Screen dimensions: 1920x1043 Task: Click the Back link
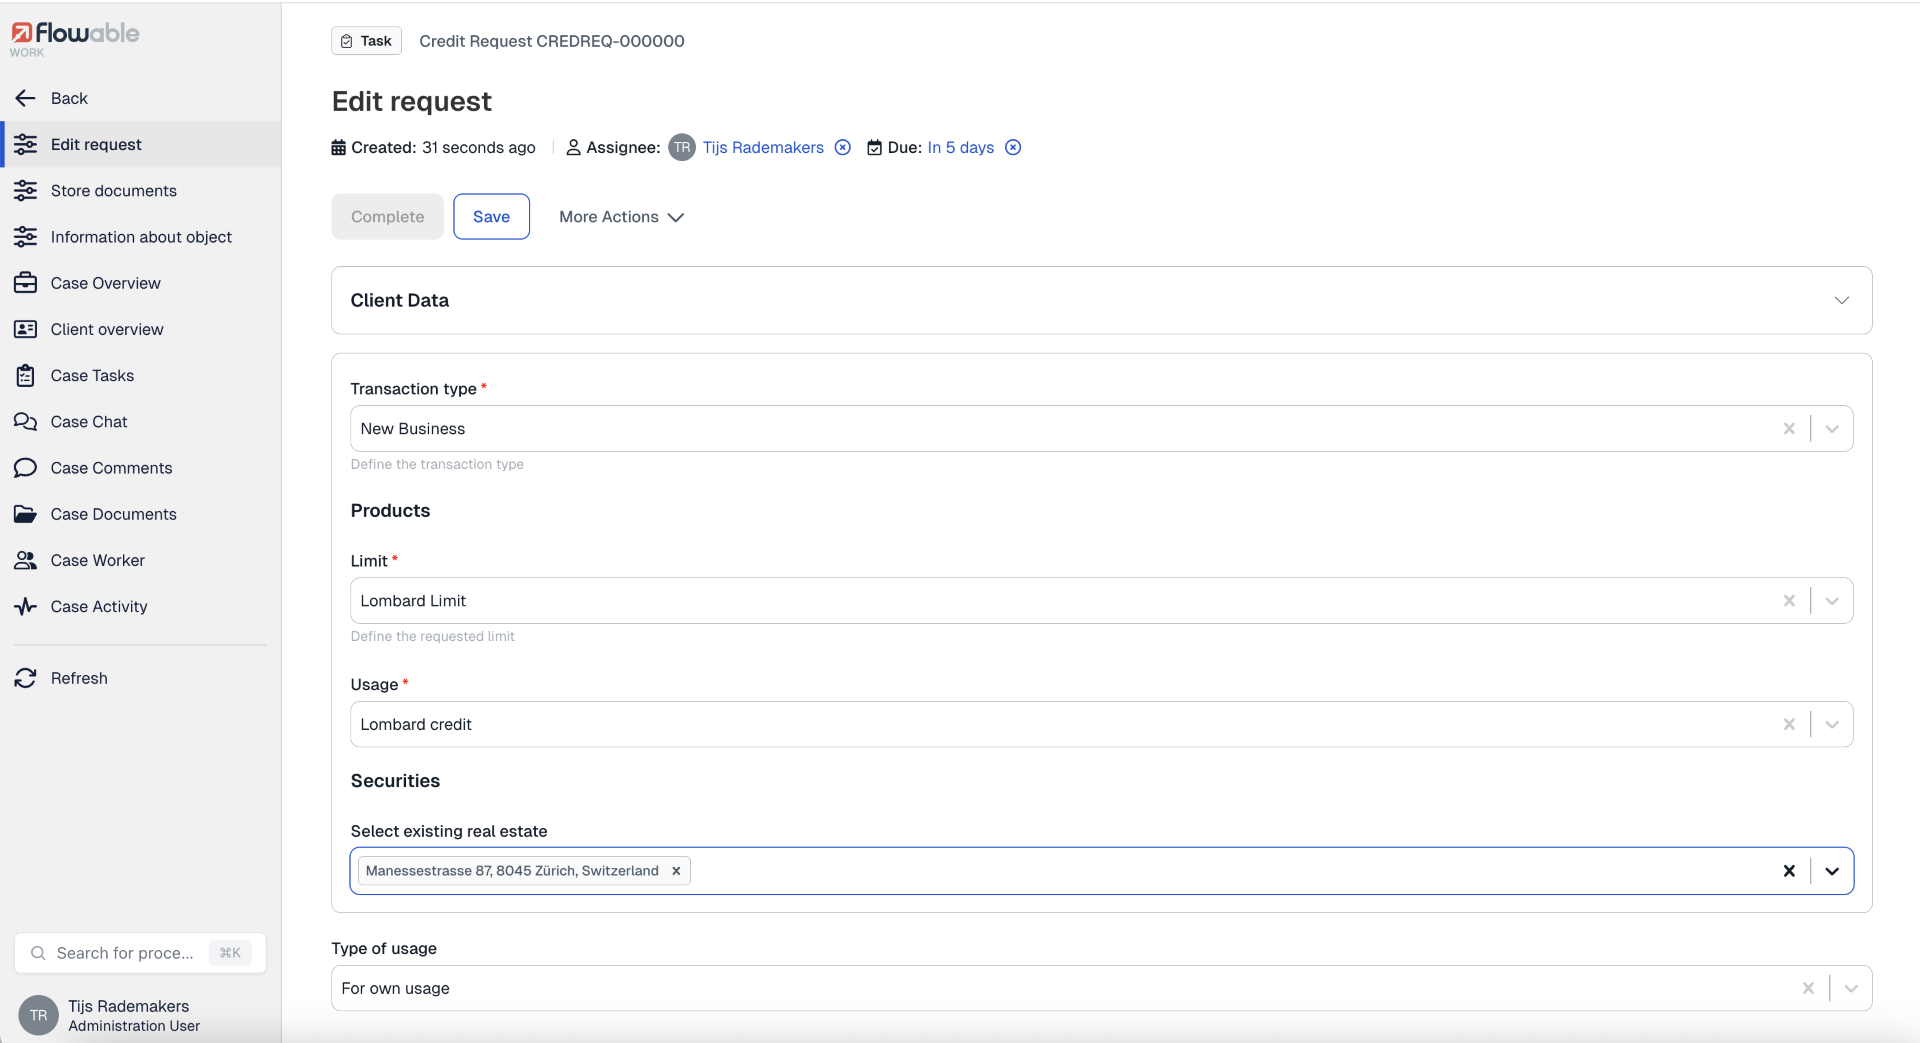pos(141,98)
